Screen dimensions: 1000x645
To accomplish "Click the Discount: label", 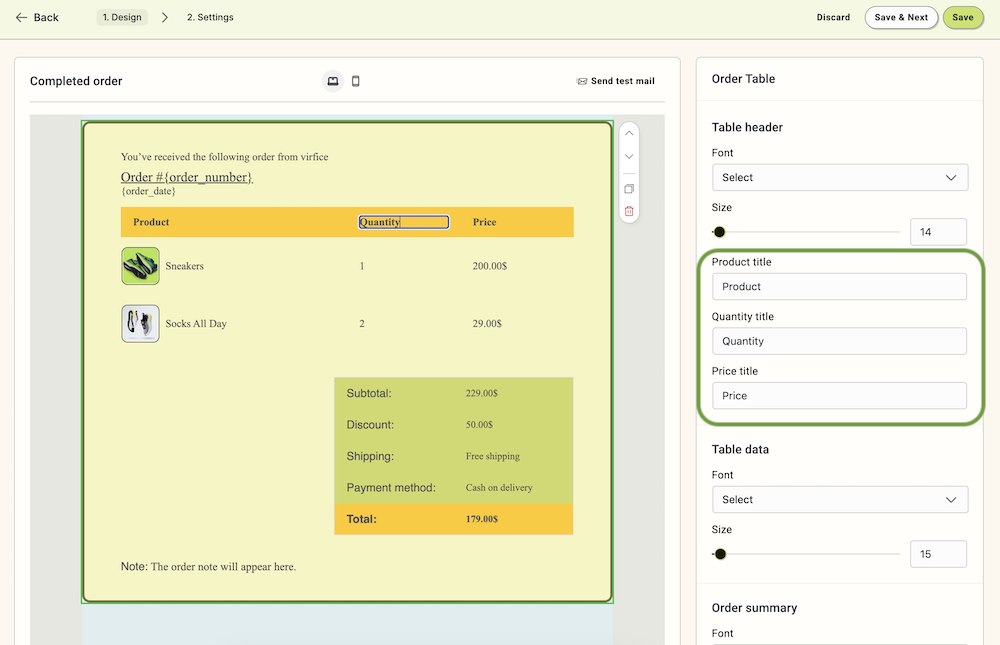I will point(370,424).
